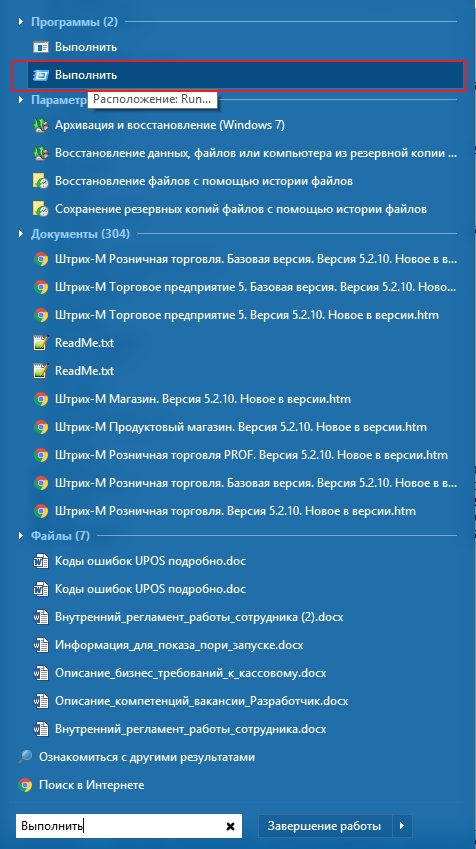Collapse the Программы (2) section arrow
This screenshot has width=476, height=849.
pos(21,22)
